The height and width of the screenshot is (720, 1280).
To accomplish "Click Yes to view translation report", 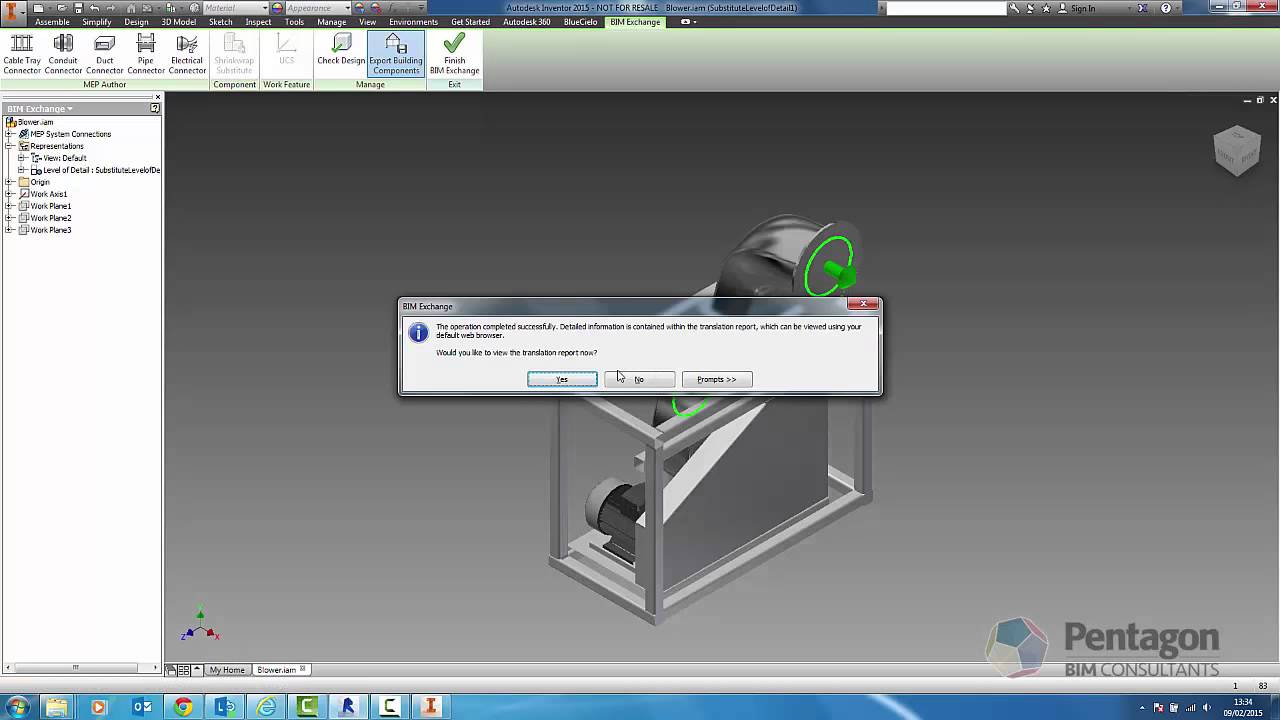I will (562, 379).
